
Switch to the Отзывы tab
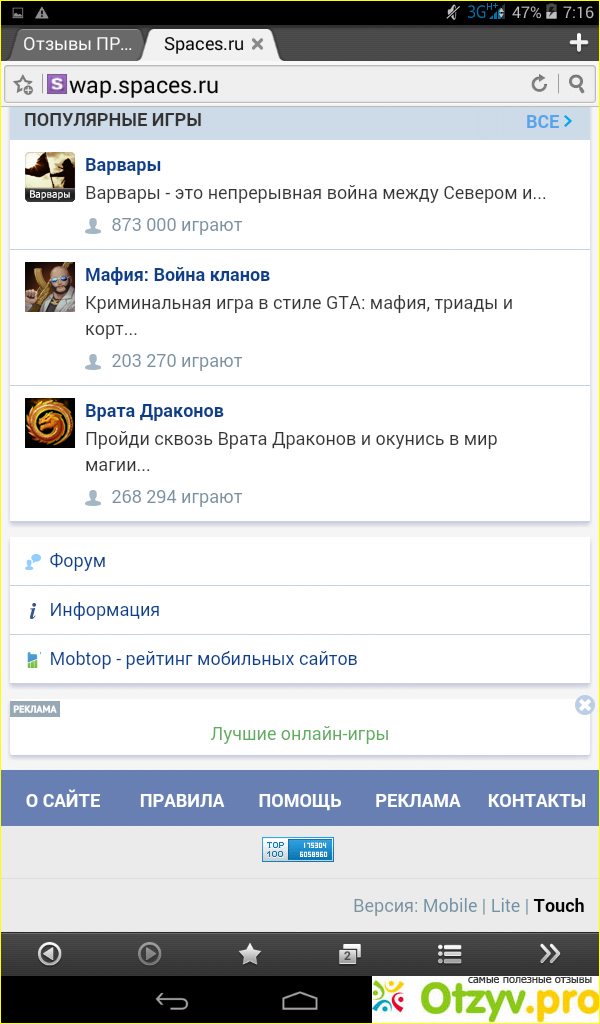76,44
